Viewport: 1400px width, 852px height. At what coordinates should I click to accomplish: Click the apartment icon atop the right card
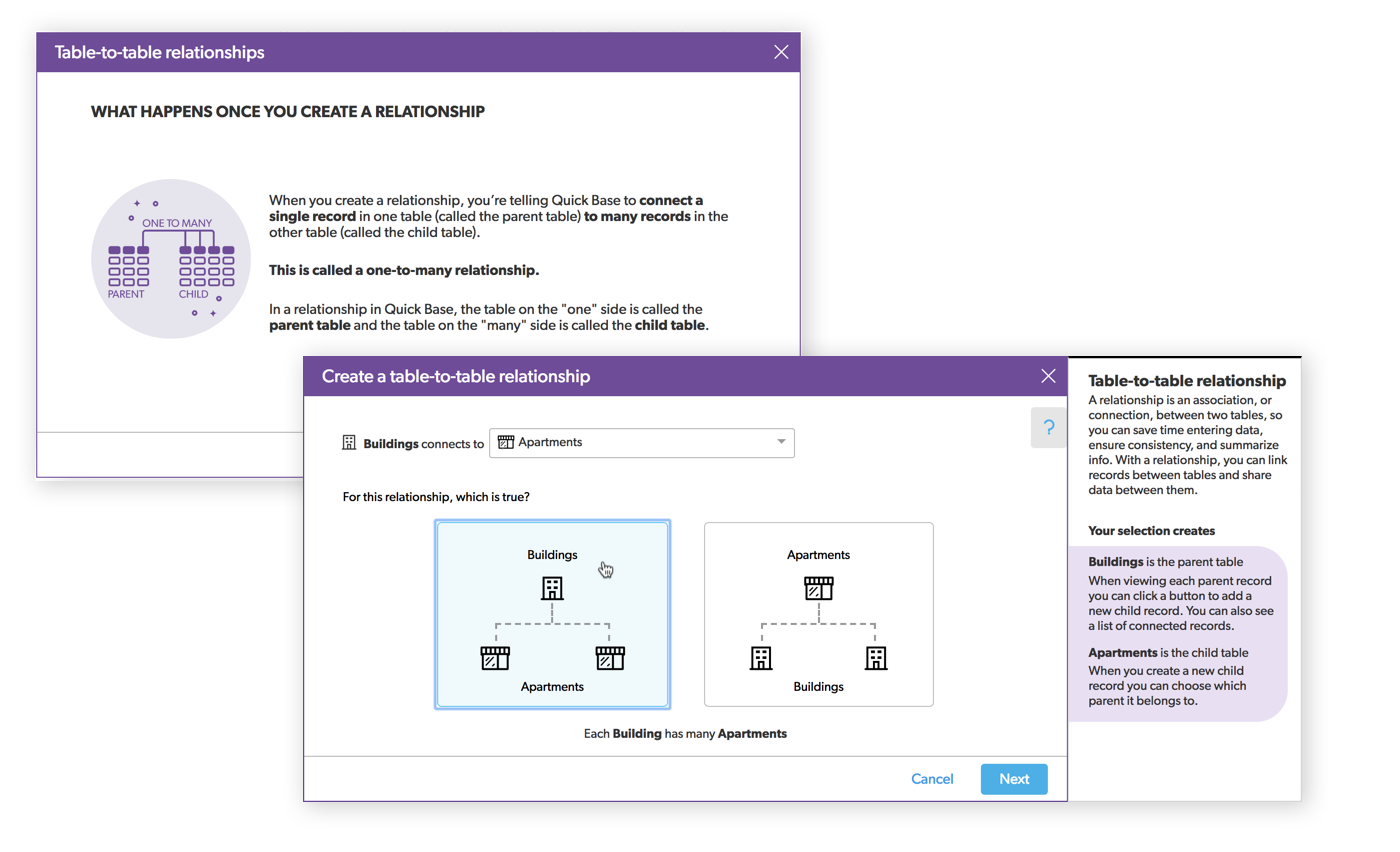coord(818,588)
